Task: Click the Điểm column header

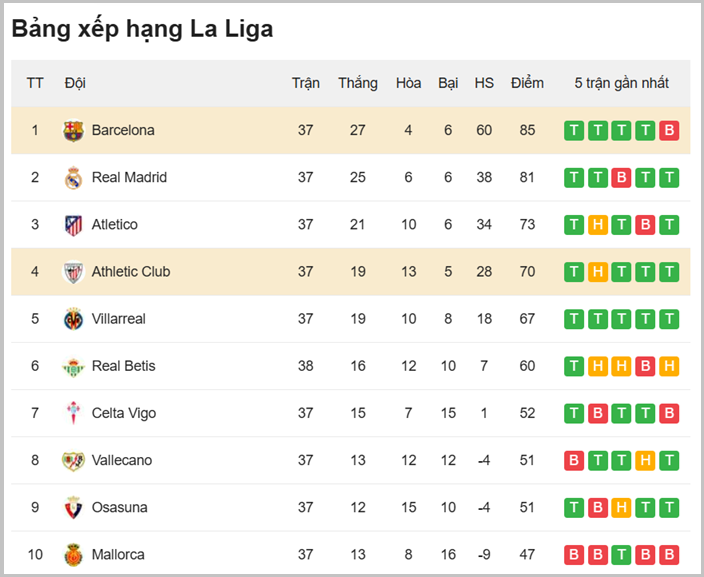Action: point(527,83)
